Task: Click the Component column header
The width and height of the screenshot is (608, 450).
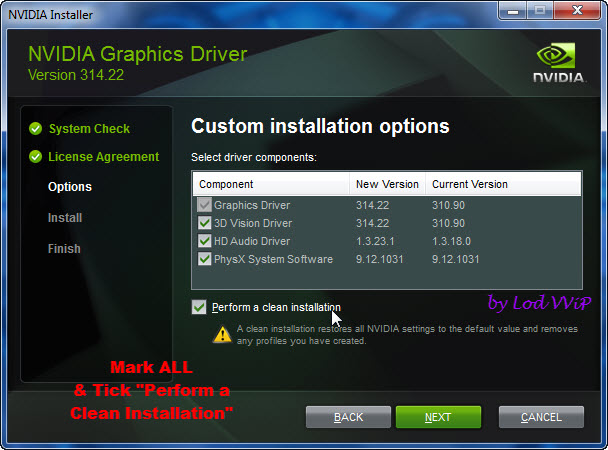Action: pos(271,184)
